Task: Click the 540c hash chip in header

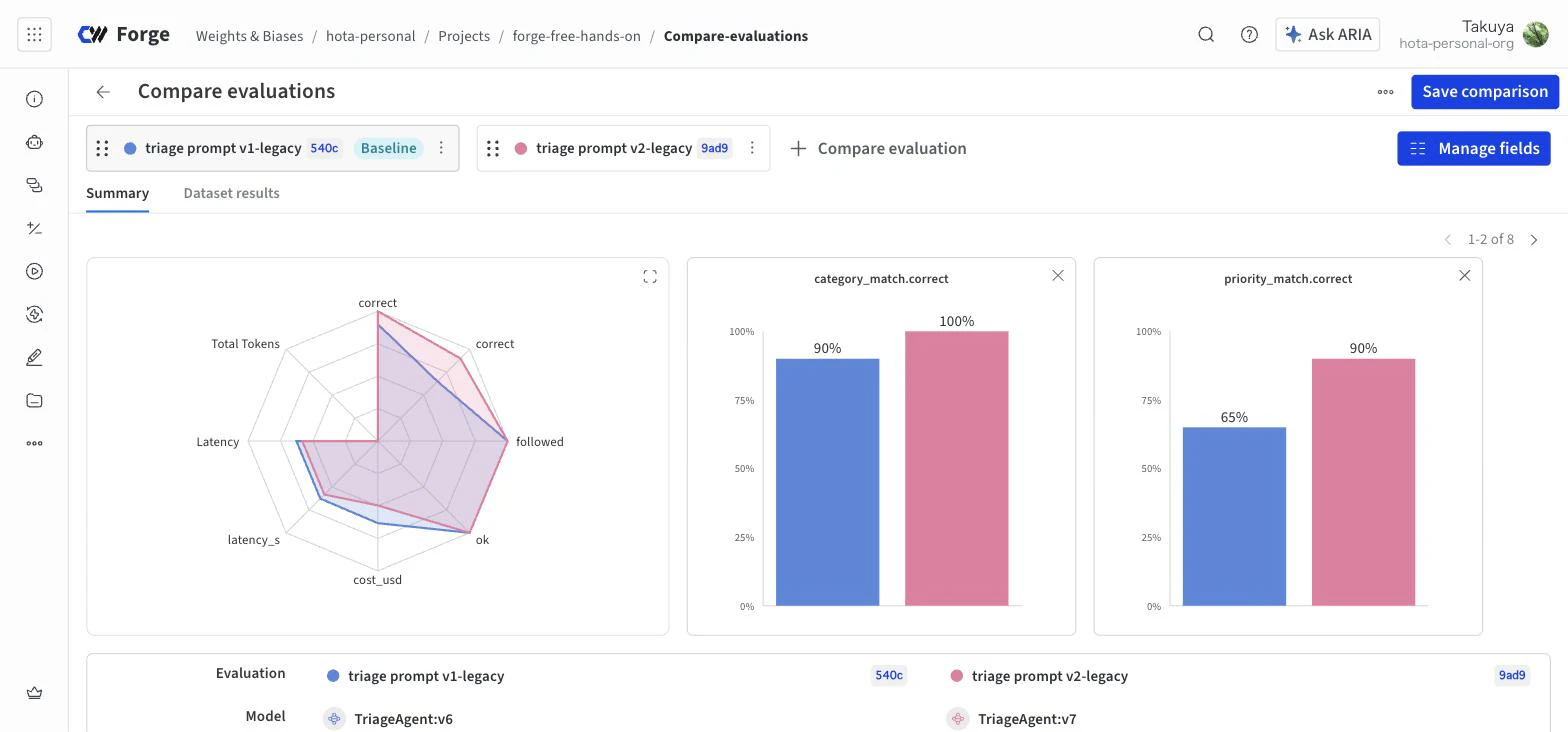Action: click(324, 148)
